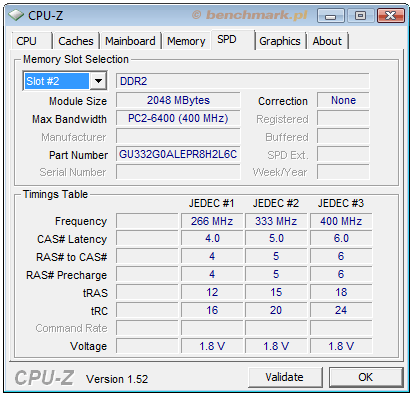Click the PC2-6400 (400 MHz) bandwidth field

pyautogui.click(x=178, y=118)
